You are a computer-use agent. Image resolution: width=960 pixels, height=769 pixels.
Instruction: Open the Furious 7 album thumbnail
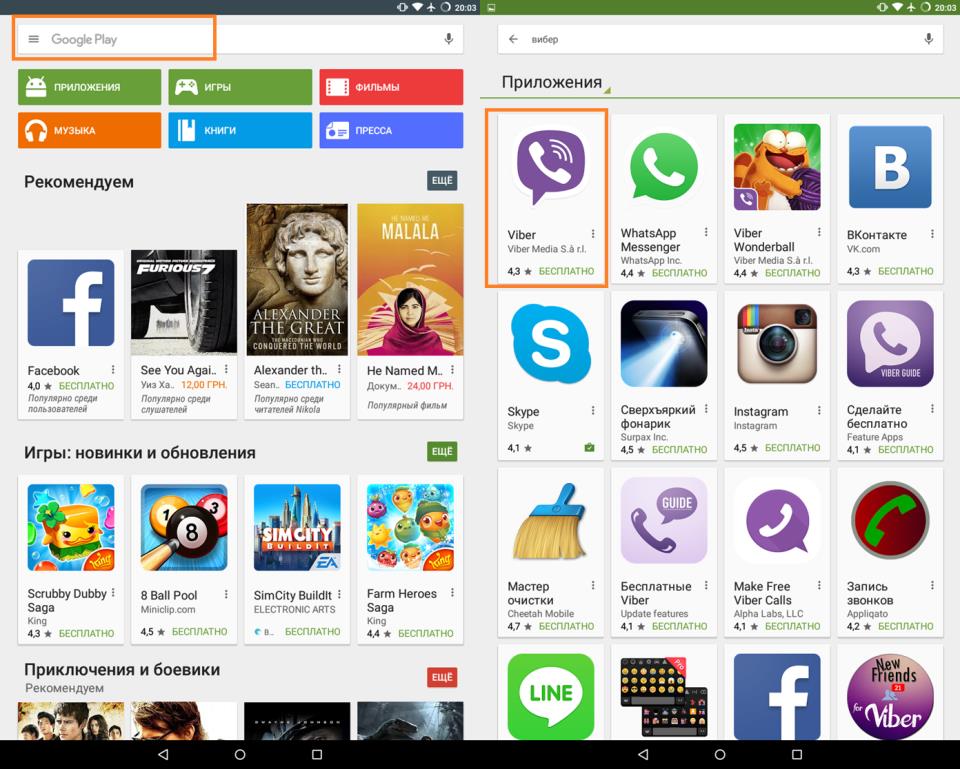coord(184,302)
